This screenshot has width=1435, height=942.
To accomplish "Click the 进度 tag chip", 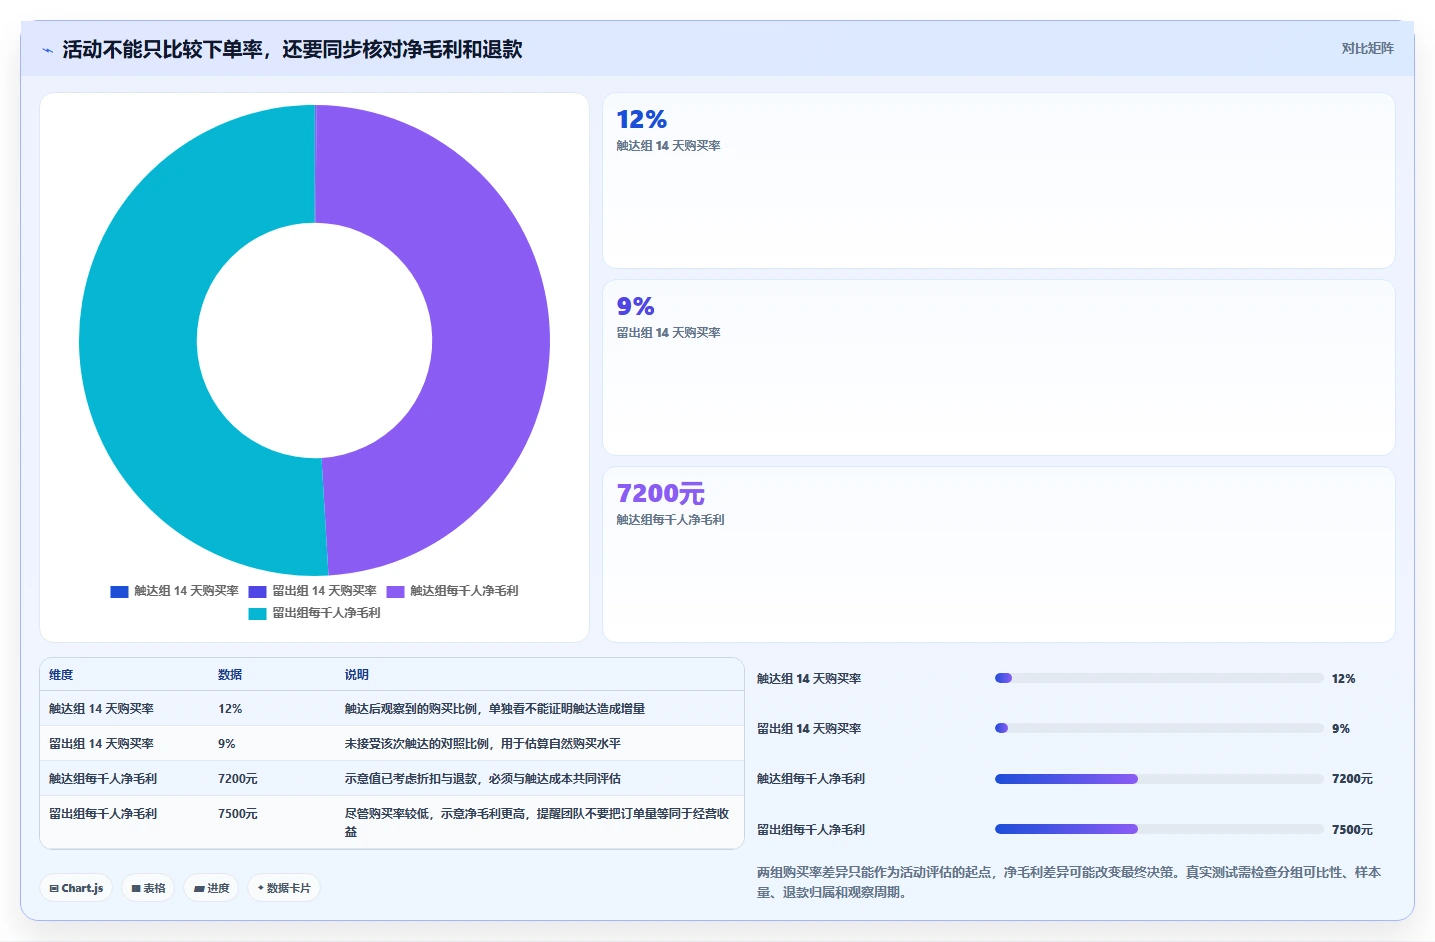I will click(211, 888).
